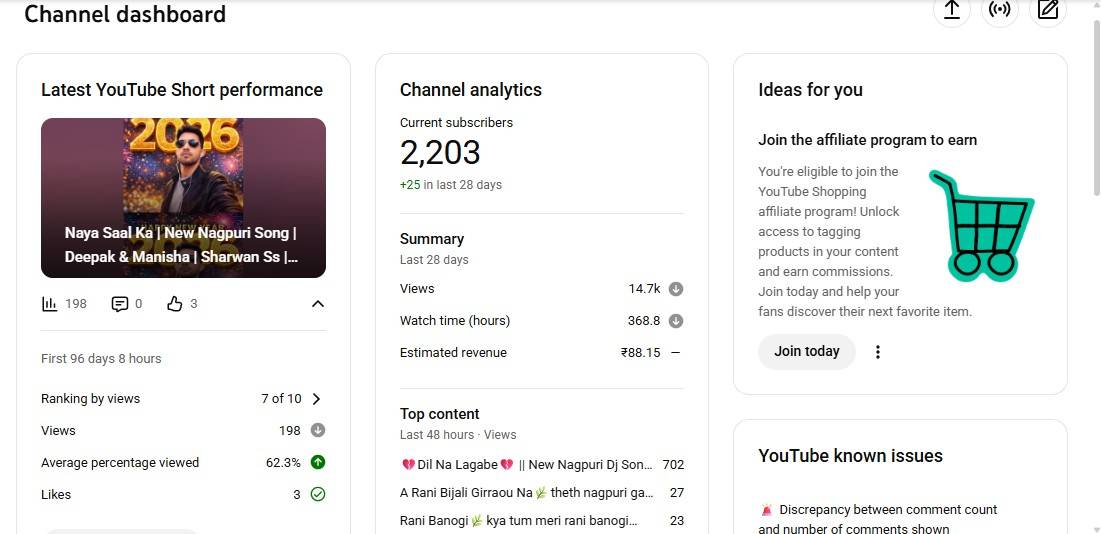Click the vertical scrollbar on the right
1101x534 pixels.
[1095, 100]
